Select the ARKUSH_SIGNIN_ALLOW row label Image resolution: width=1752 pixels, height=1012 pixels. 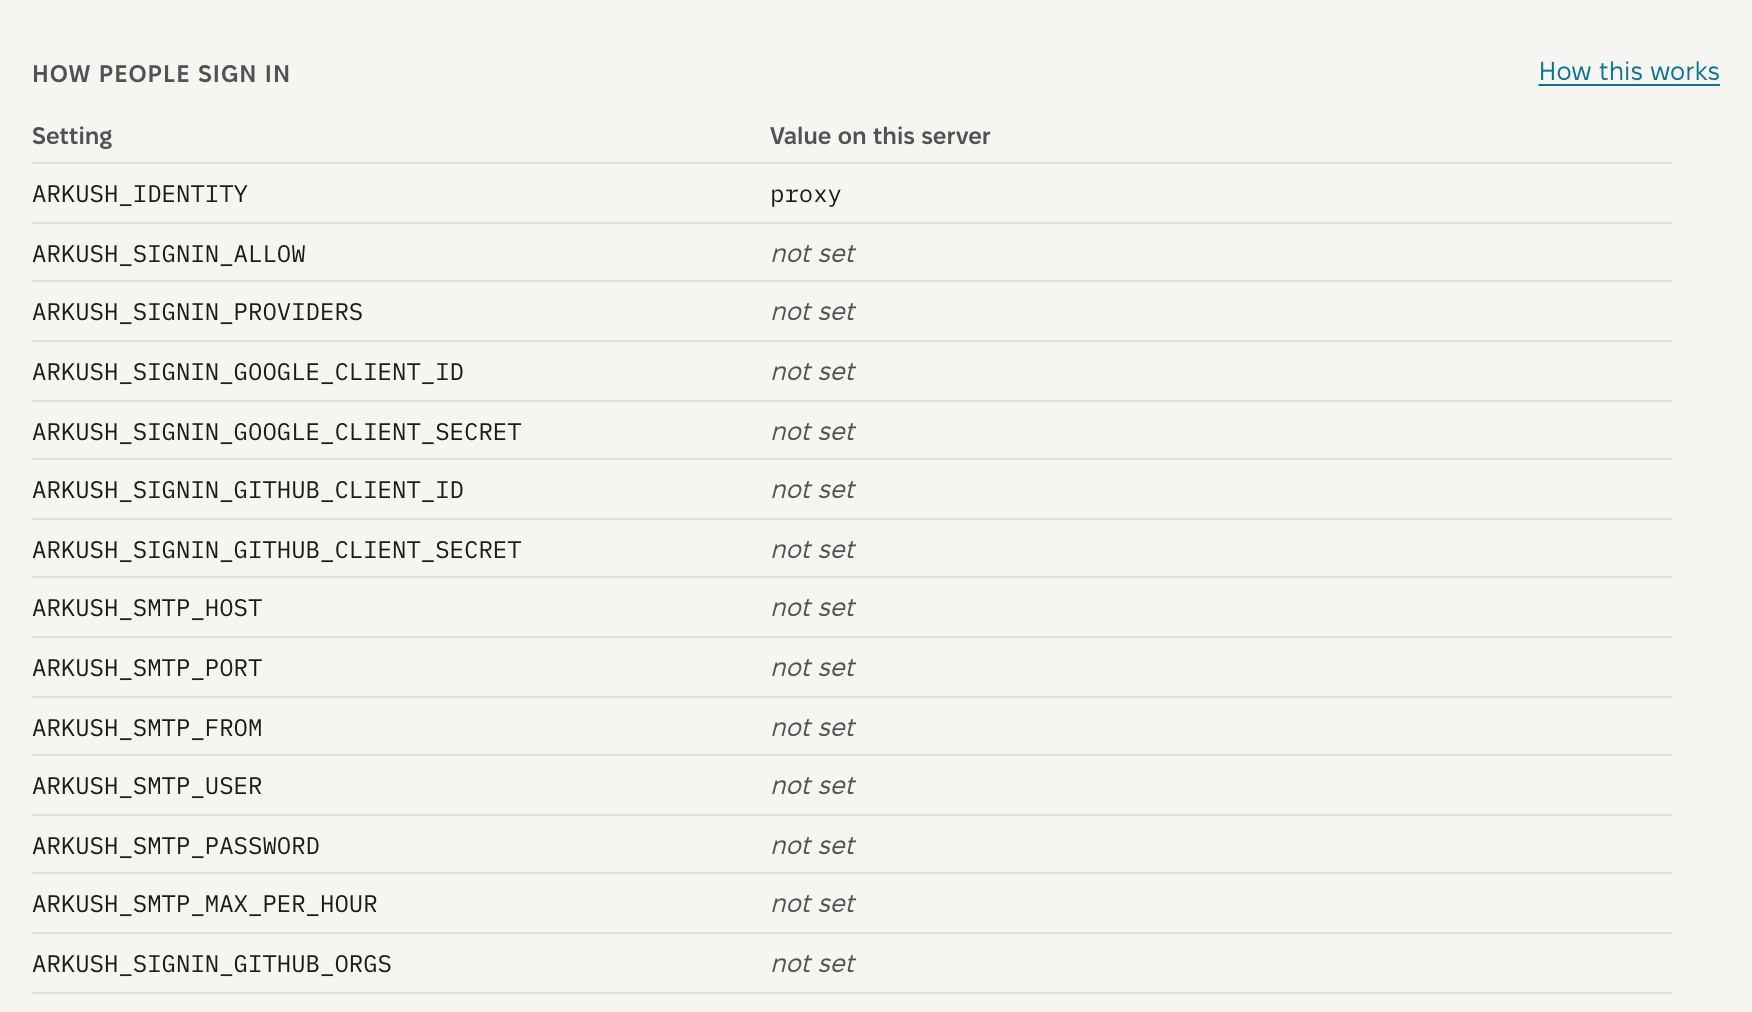click(x=169, y=254)
